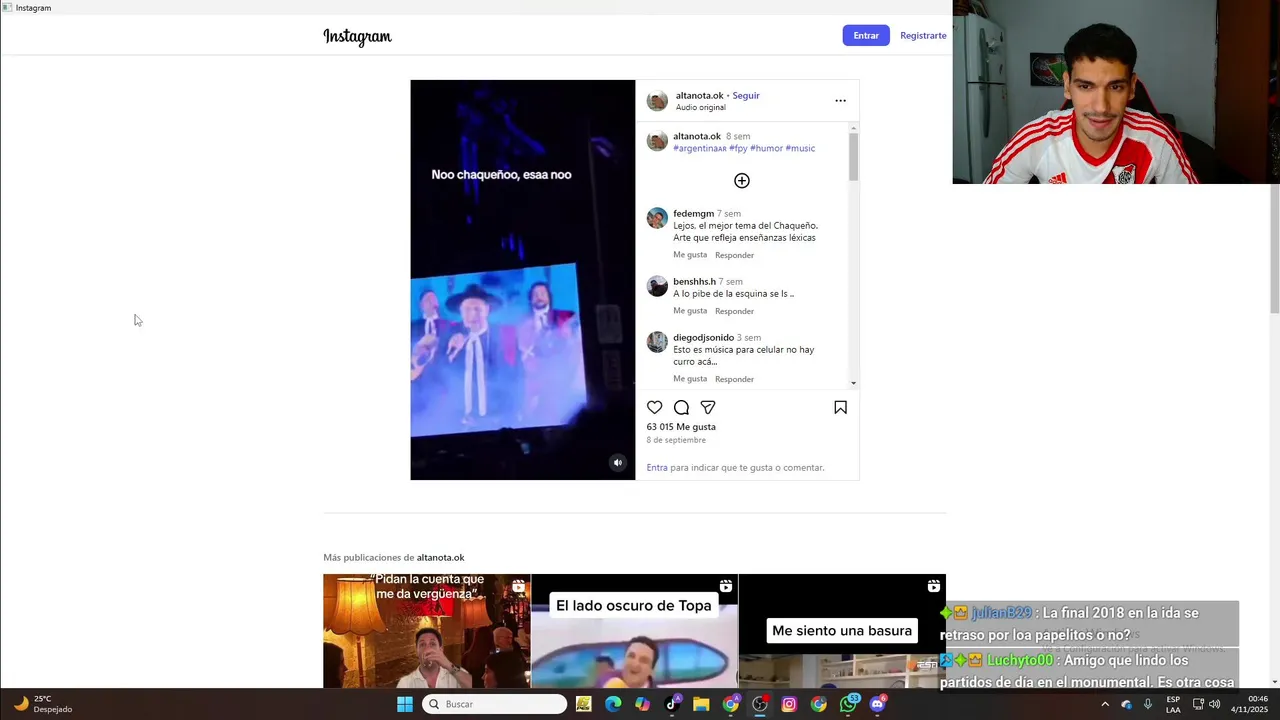Show hidden system tray icons chevron

click(x=1105, y=704)
